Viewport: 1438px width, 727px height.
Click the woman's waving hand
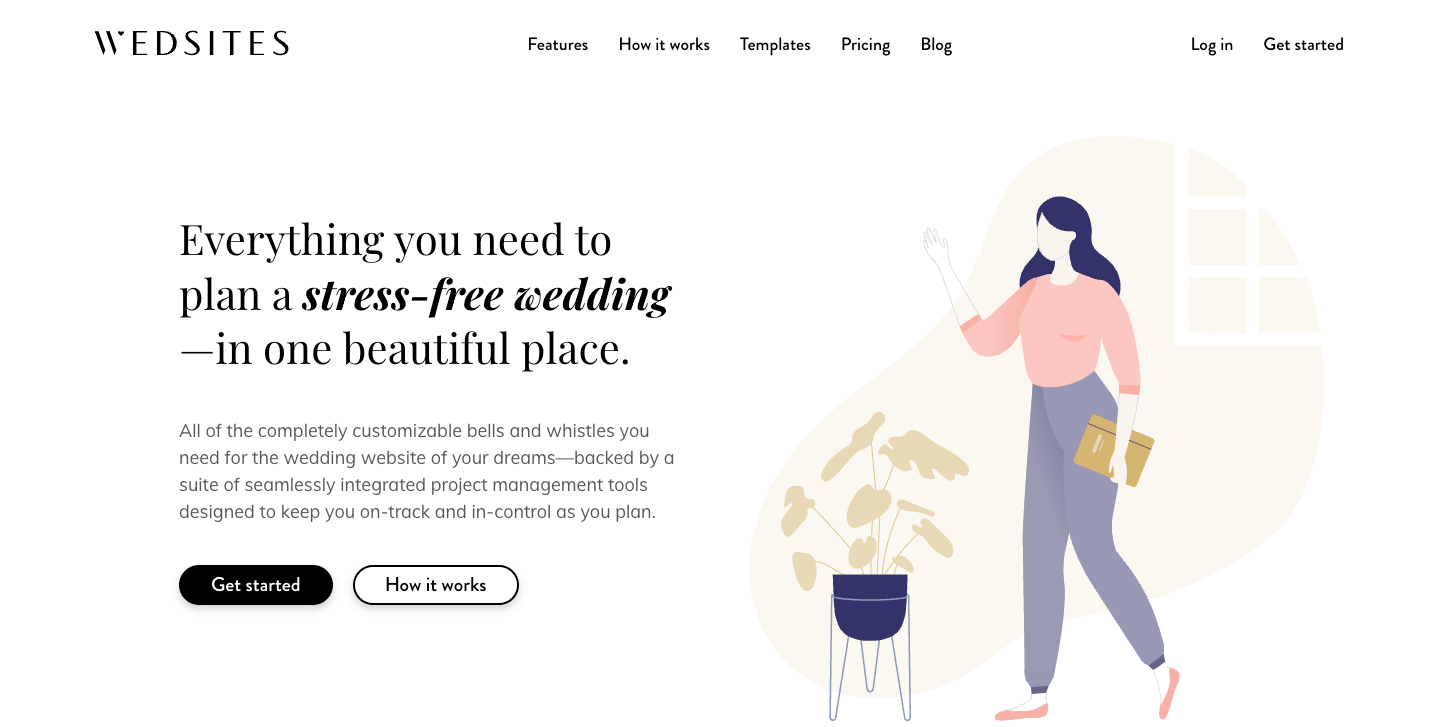(935, 246)
